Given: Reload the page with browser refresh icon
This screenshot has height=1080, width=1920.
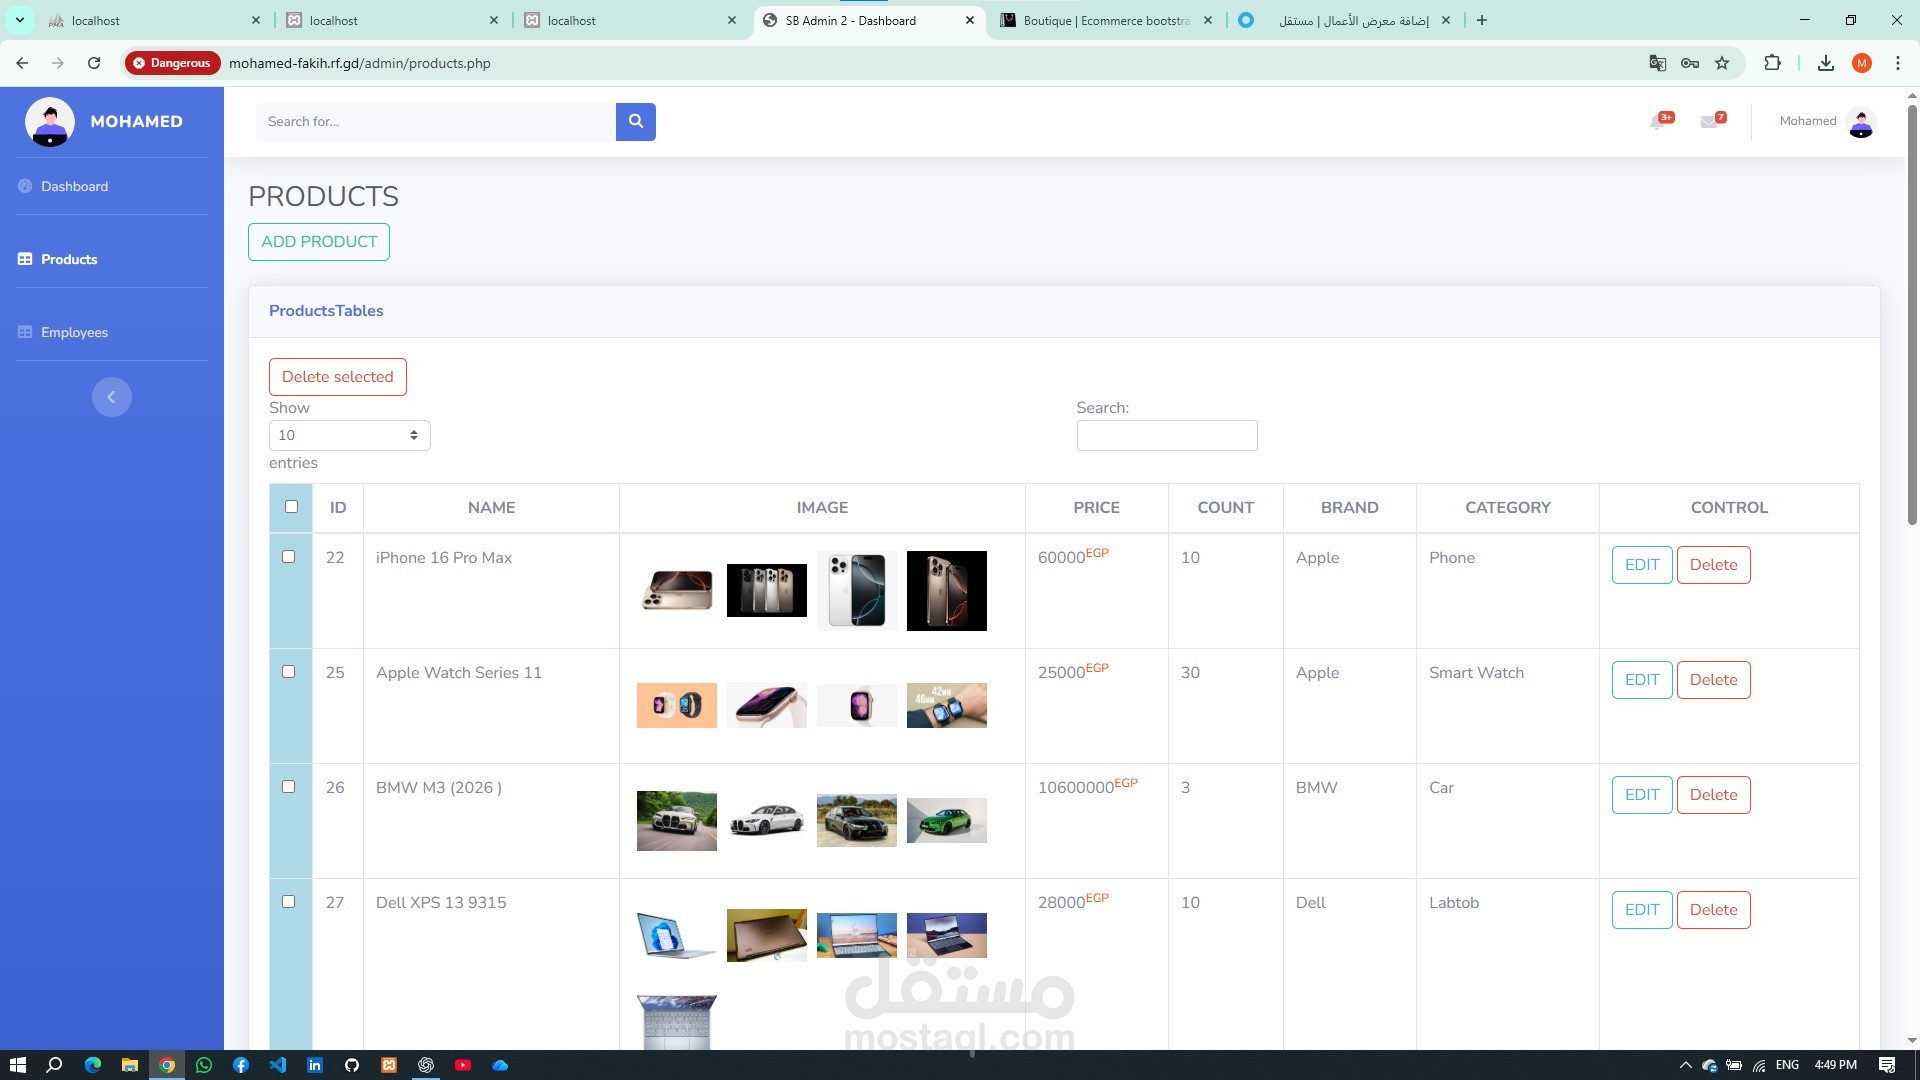Looking at the screenshot, I should pyautogui.click(x=94, y=63).
